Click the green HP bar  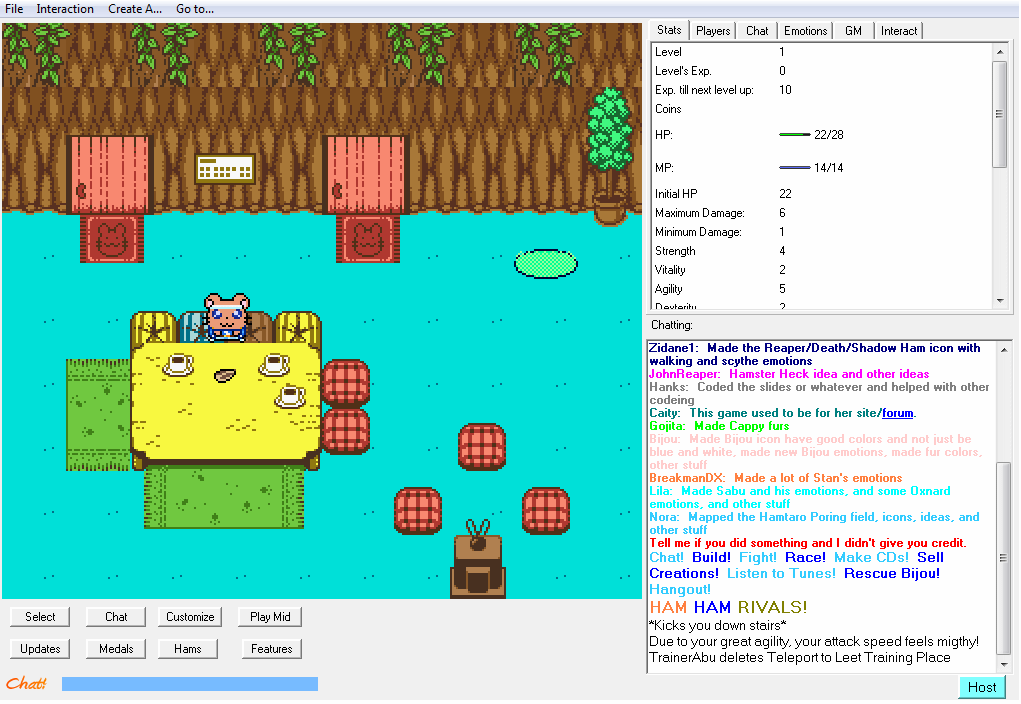[x=795, y=135]
